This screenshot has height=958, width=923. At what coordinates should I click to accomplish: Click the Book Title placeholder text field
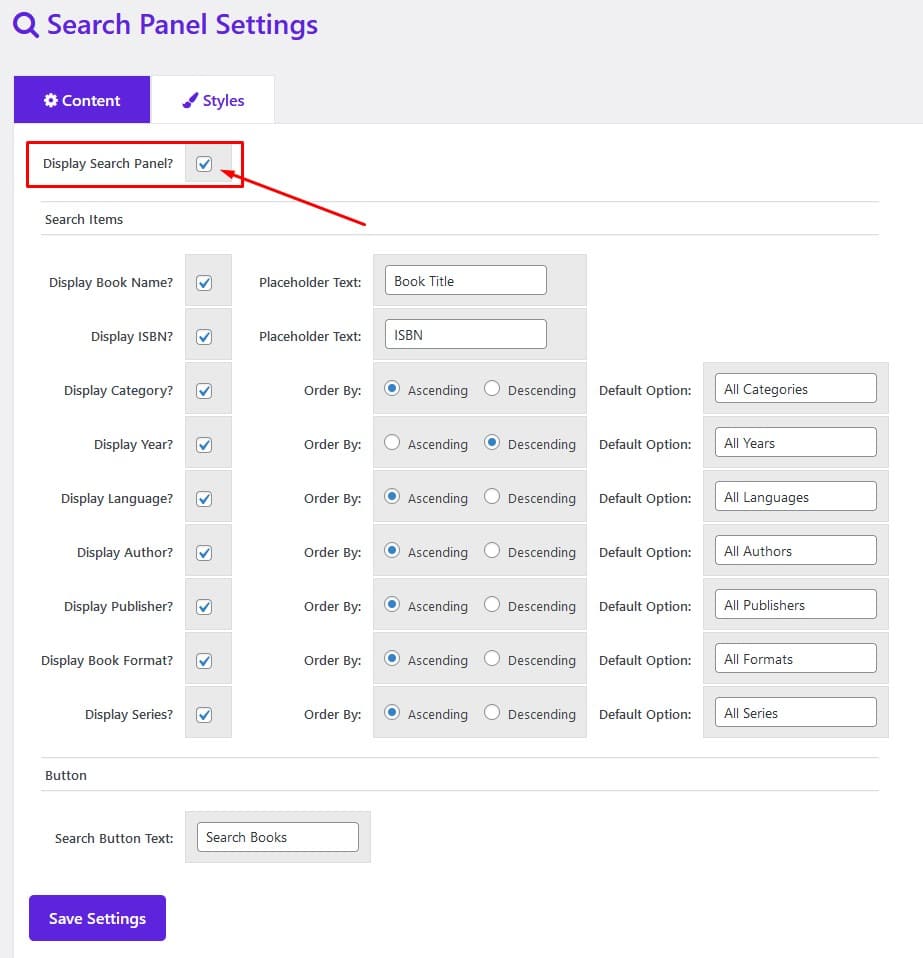(465, 280)
